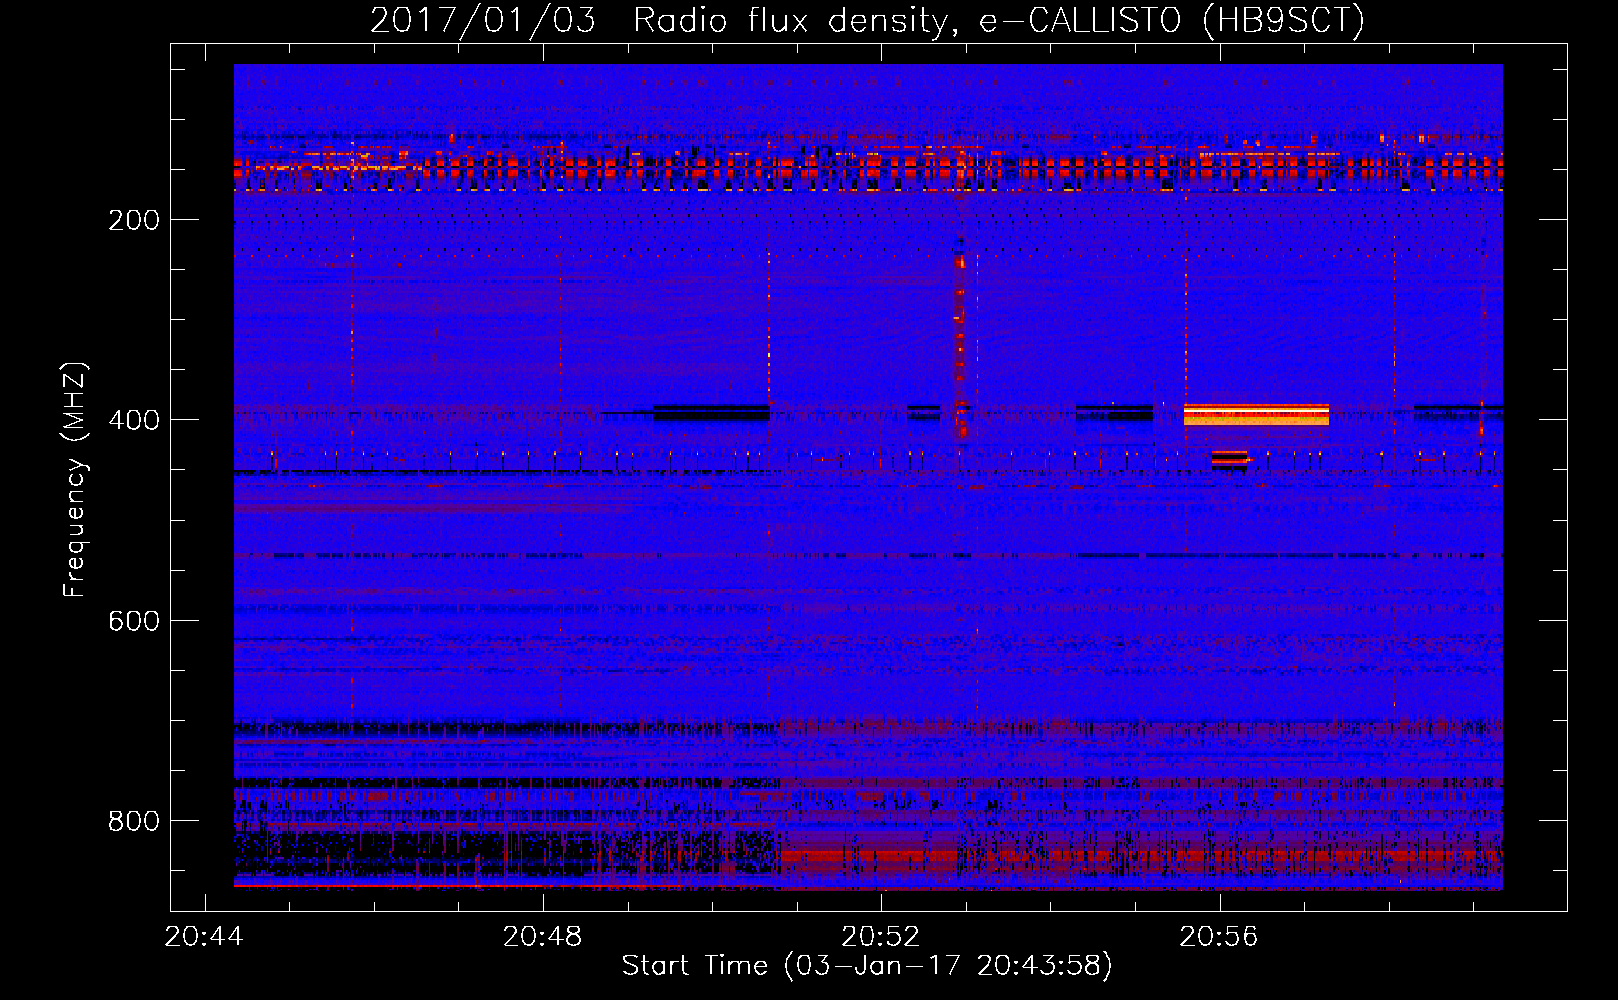Viewport: 1618px width, 1000px height.
Task: Click the bright yellow burst block near 400 MHz
Action: [x=1256, y=415]
